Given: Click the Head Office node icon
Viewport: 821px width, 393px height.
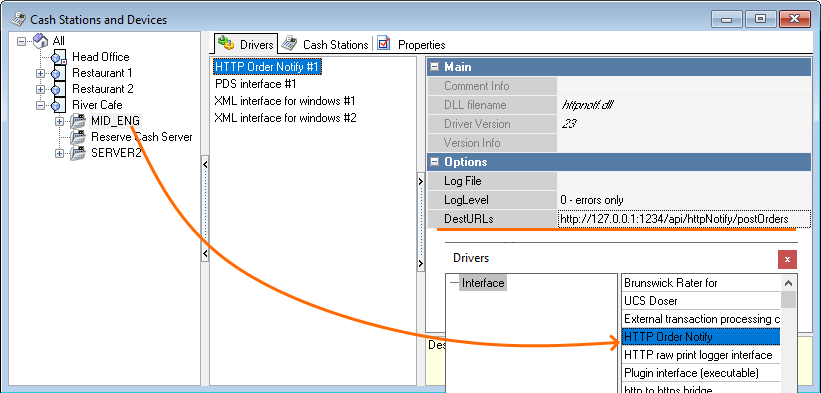Looking at the screenshot, I should (59, 57).
